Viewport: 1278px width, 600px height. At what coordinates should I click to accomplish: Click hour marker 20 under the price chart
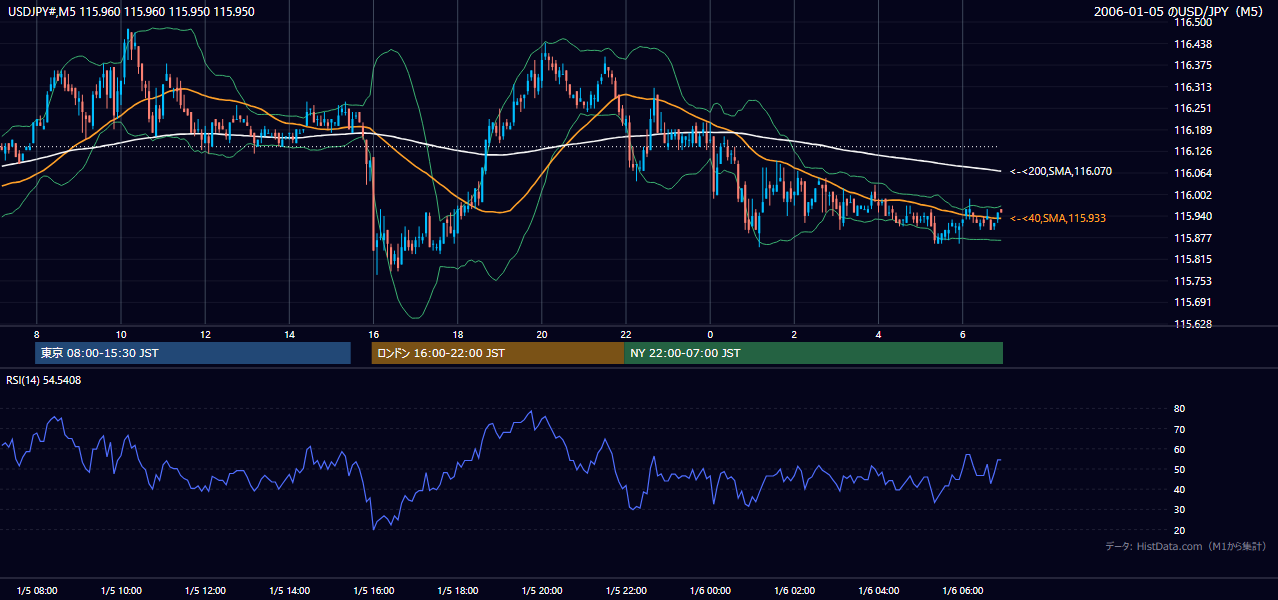(541, 334)
